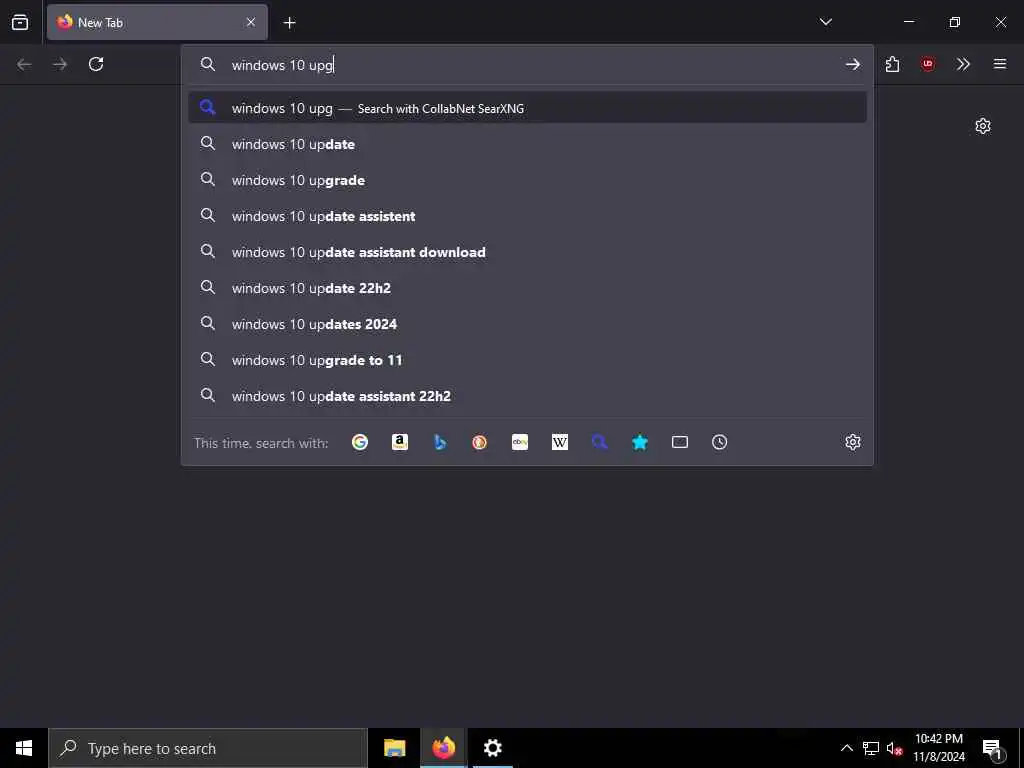This screenshot has width=1024, height=768.
Task: Select the New Tab tab
Action: (x=157, y=22)
